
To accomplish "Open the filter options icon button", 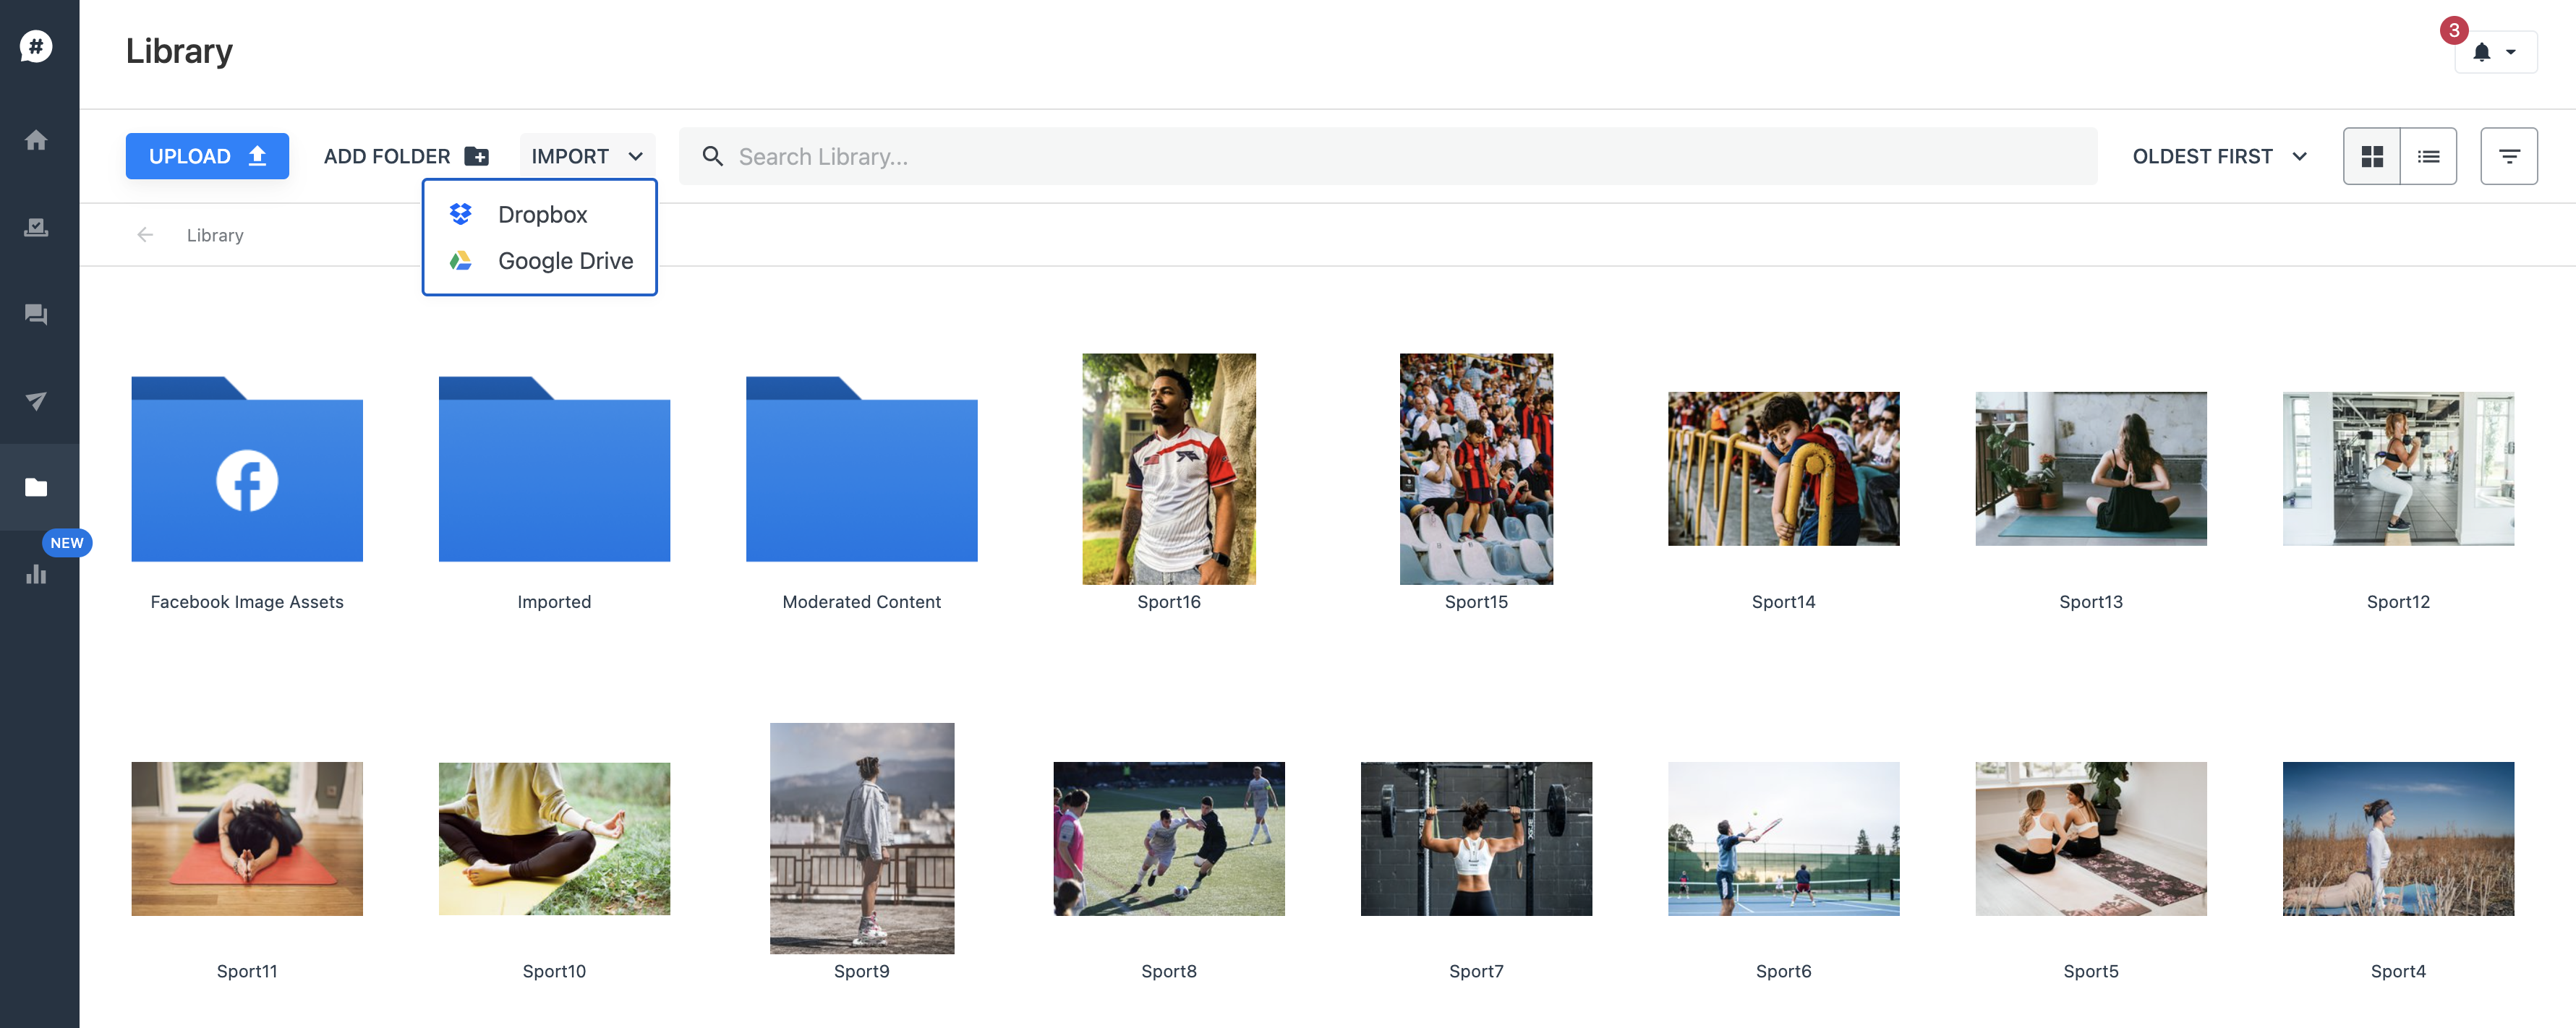I will 2508,156.
